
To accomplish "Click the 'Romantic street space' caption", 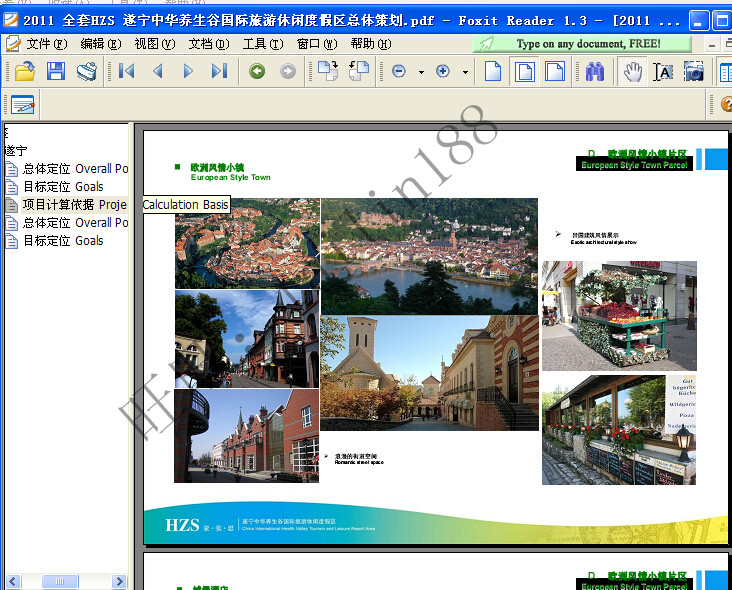I will [x=359, y=462].
